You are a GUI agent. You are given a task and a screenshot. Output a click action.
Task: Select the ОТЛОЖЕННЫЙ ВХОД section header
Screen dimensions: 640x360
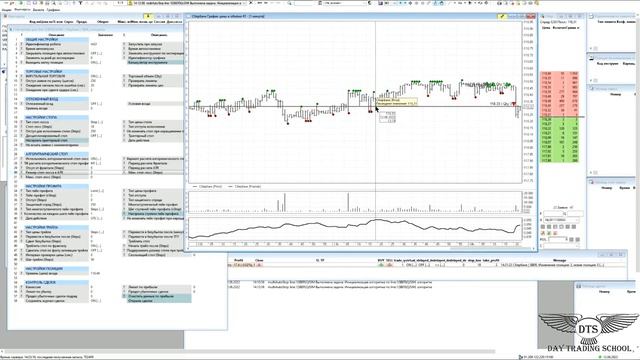point(56,99)
